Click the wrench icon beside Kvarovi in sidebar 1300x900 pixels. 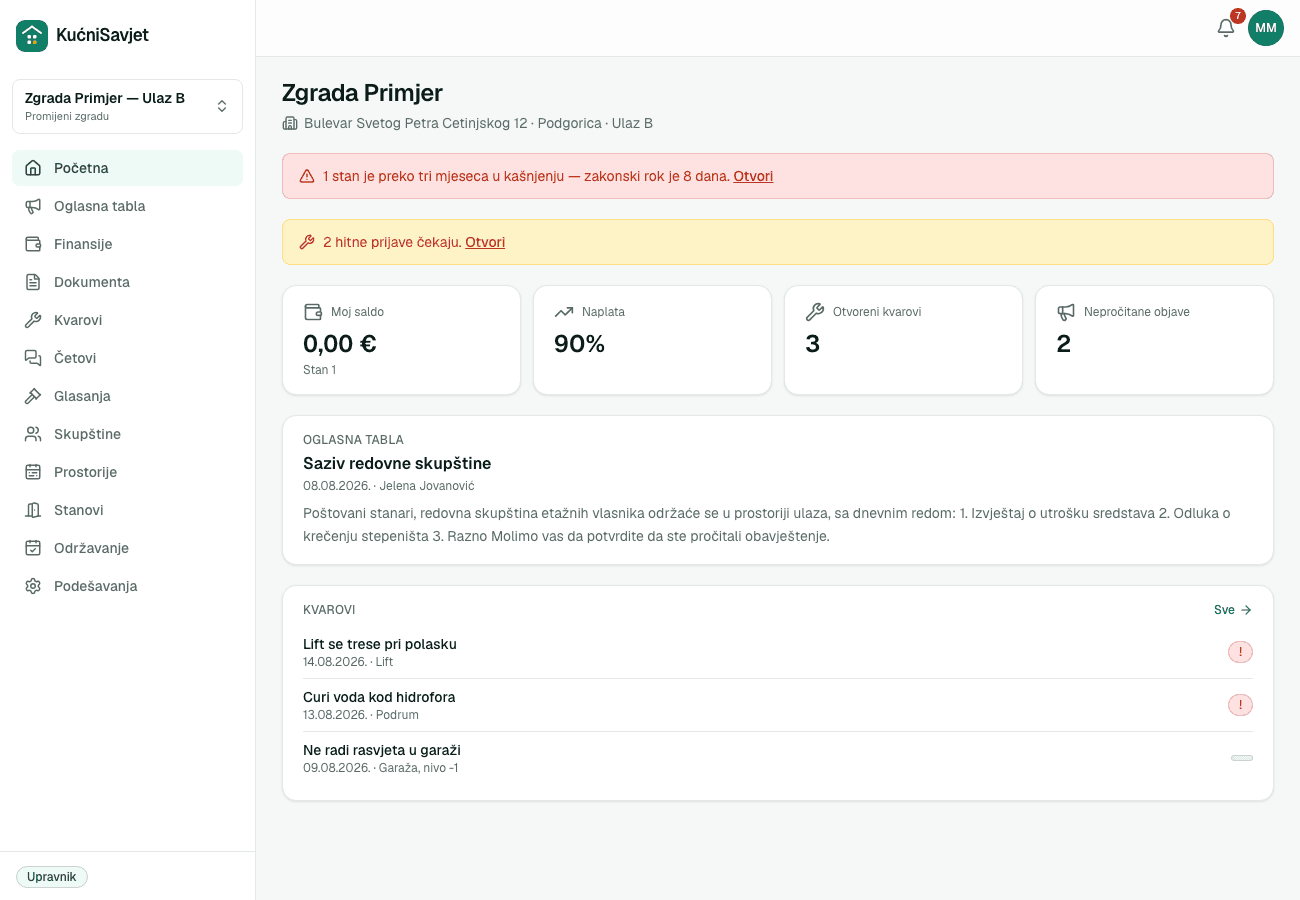click(33, 320)
